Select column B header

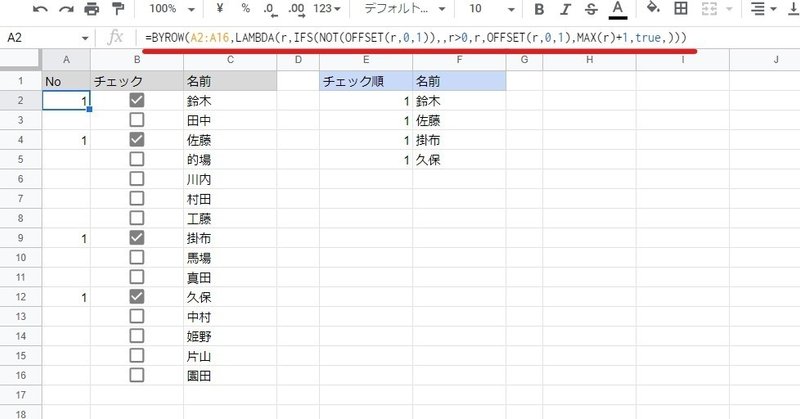137,60
